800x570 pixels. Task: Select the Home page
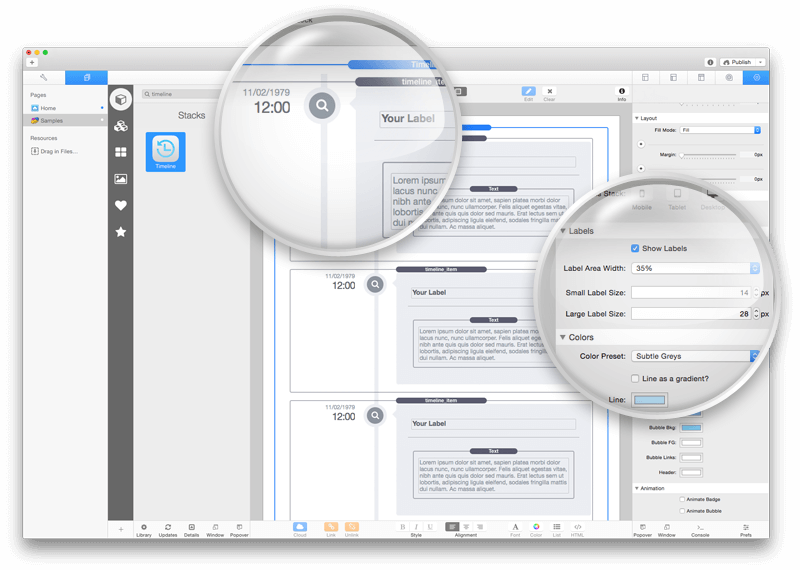[x=65, y=108]
